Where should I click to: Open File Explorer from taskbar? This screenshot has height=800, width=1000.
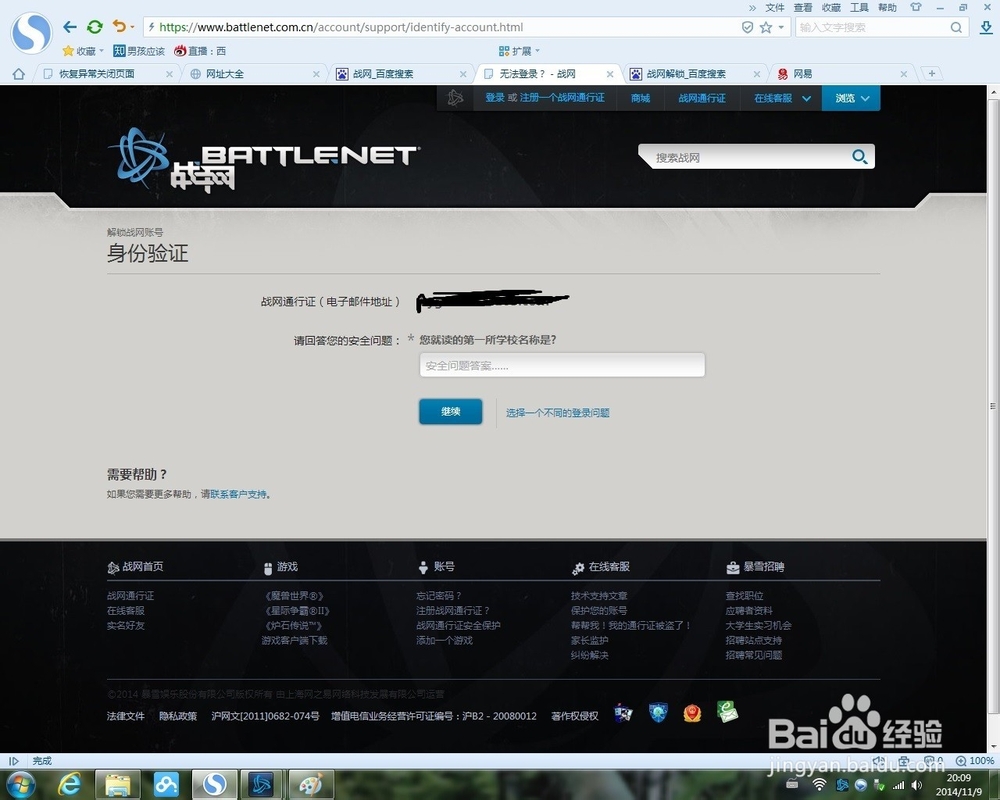click(118, 785)
